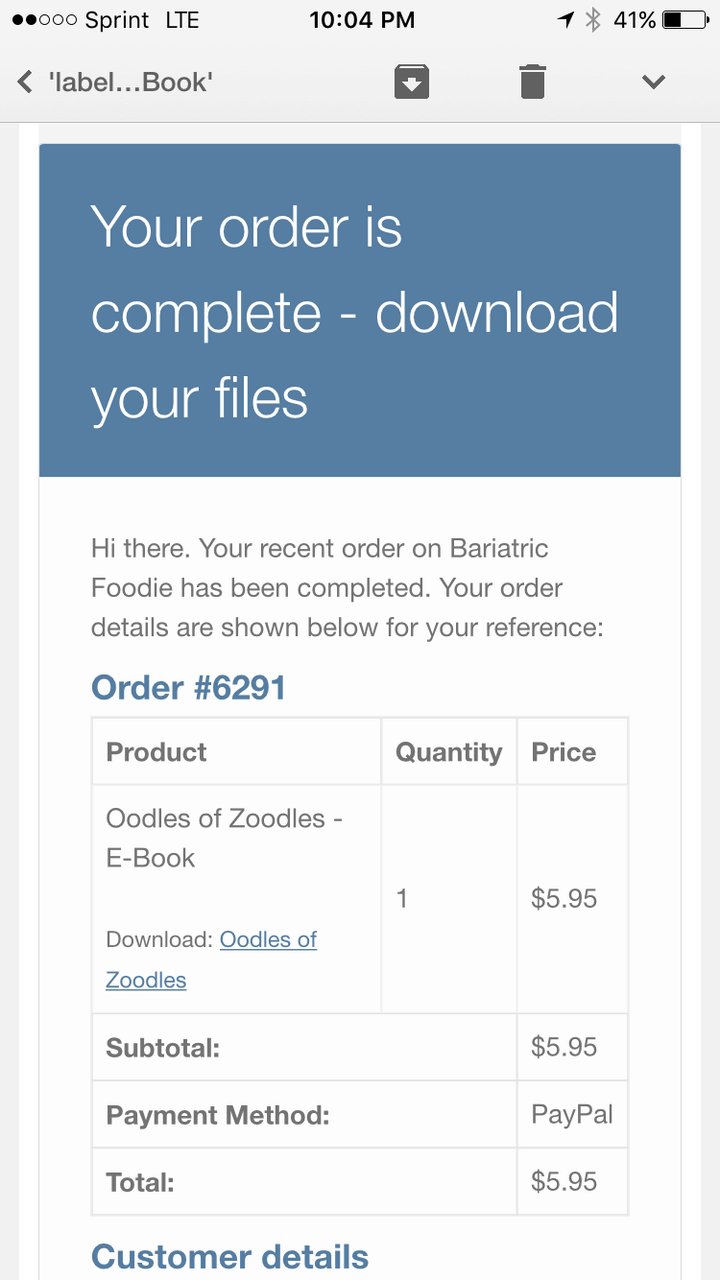Screen dimensions: 720x1280
Task: Tap the Sprint carrier name
Action: (119, 20)
